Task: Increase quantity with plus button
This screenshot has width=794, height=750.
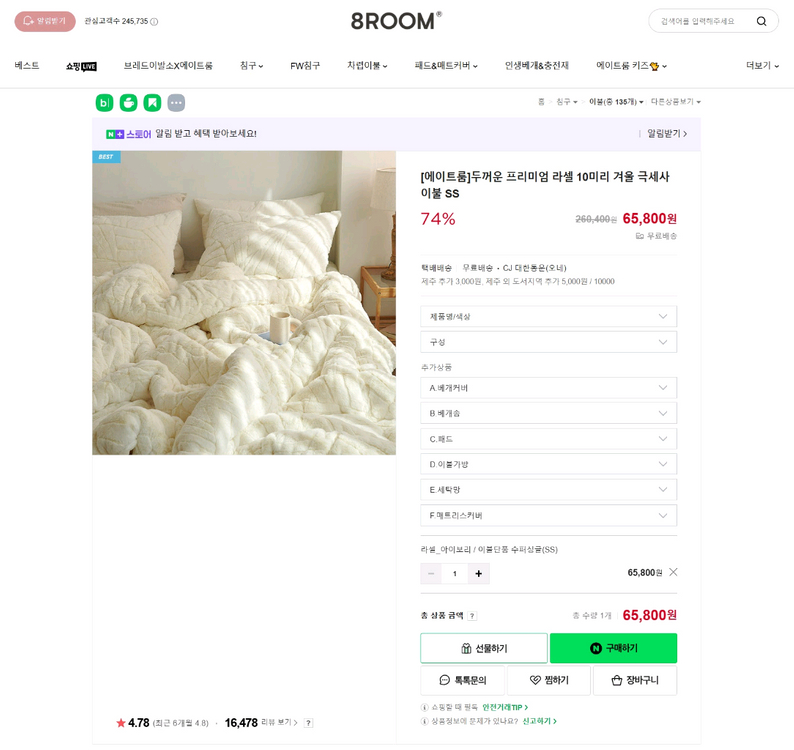Action: (x=478, y=573)
